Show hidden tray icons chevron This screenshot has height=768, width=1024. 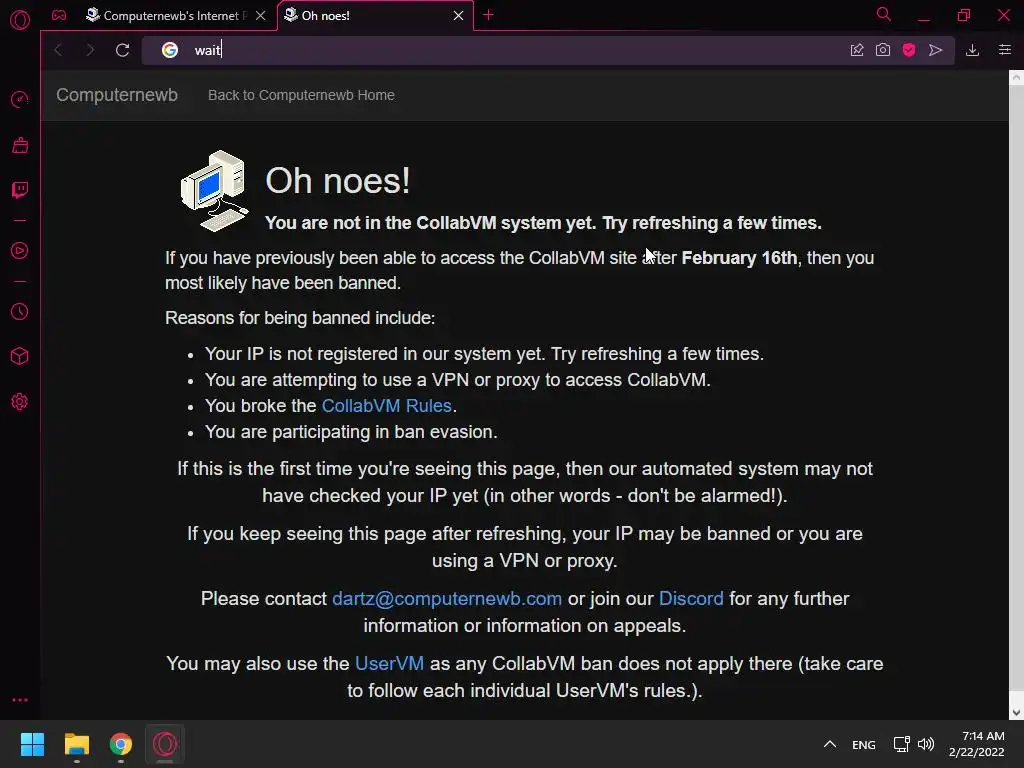(829, 744)
